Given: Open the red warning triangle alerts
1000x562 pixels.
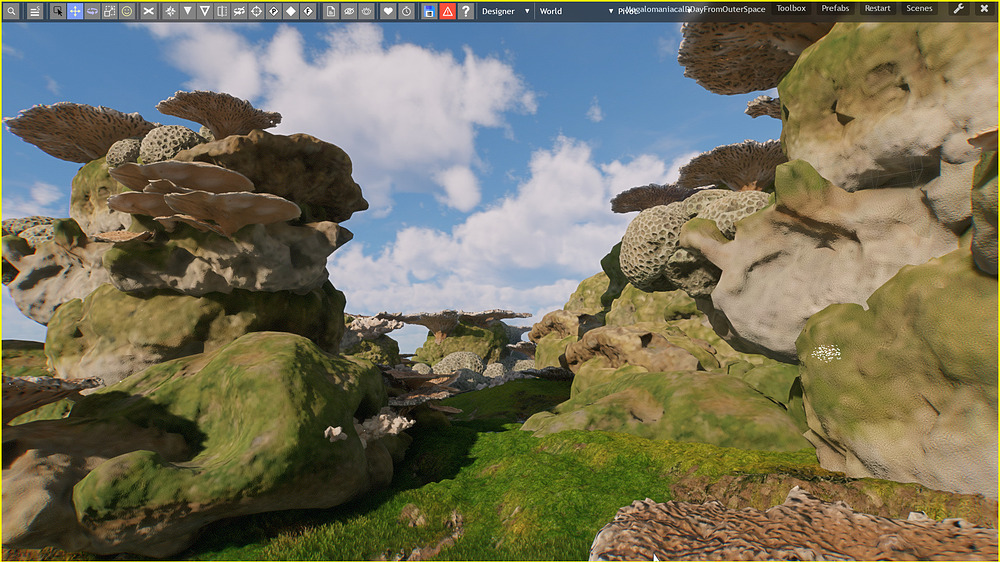Looking at the screenshot, I should (447, 11).
